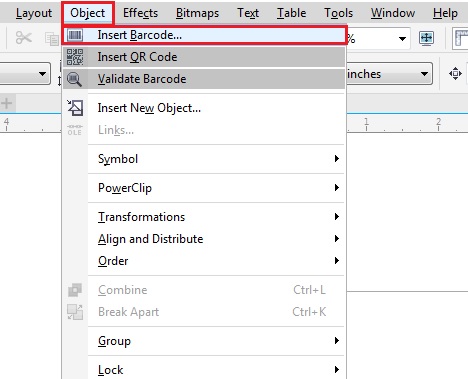Click the horizontal ruler mark 1
Viewport: 468px width, 379px height.
(366, 122)
